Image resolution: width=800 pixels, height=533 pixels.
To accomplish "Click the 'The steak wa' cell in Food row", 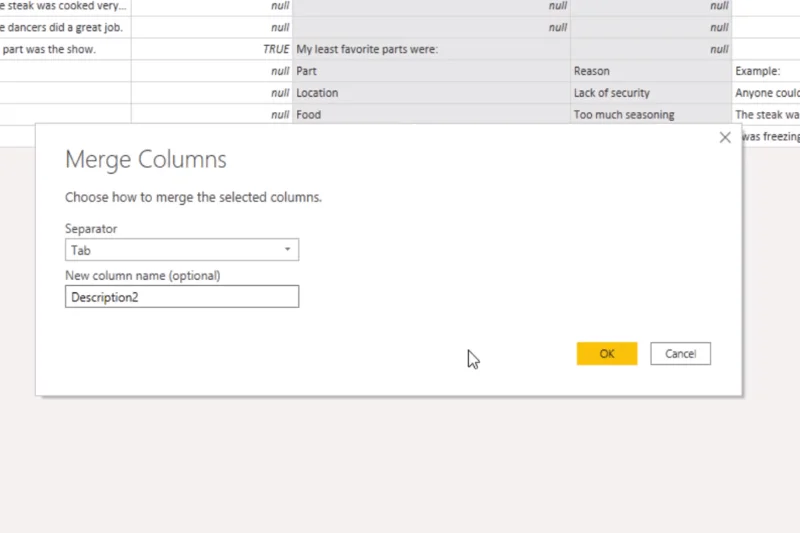I will pyautogui.click(x=766, y=114).
